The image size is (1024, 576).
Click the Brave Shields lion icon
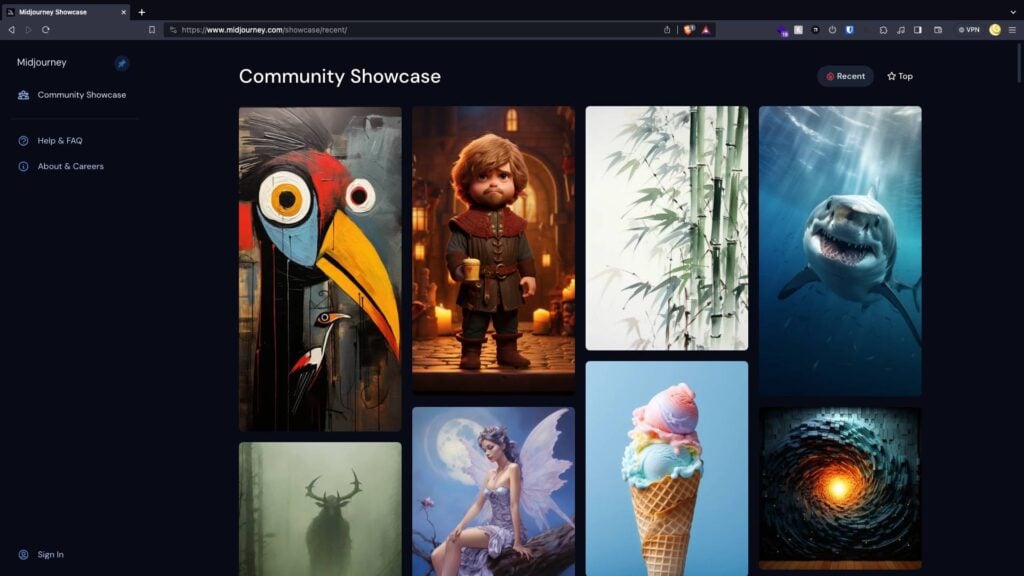coord(688,30)
